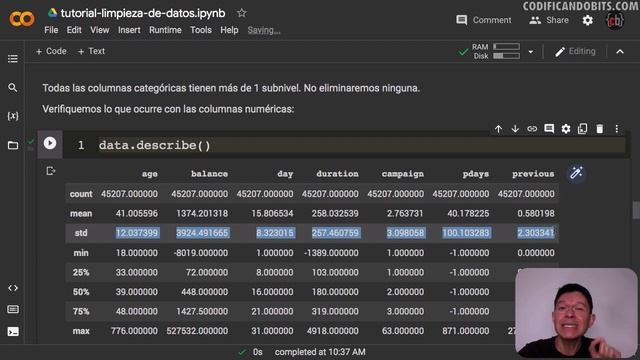Viewport: 640px width, 360px height.
Task: Open the Colab home logo
Action: point(22,19)
